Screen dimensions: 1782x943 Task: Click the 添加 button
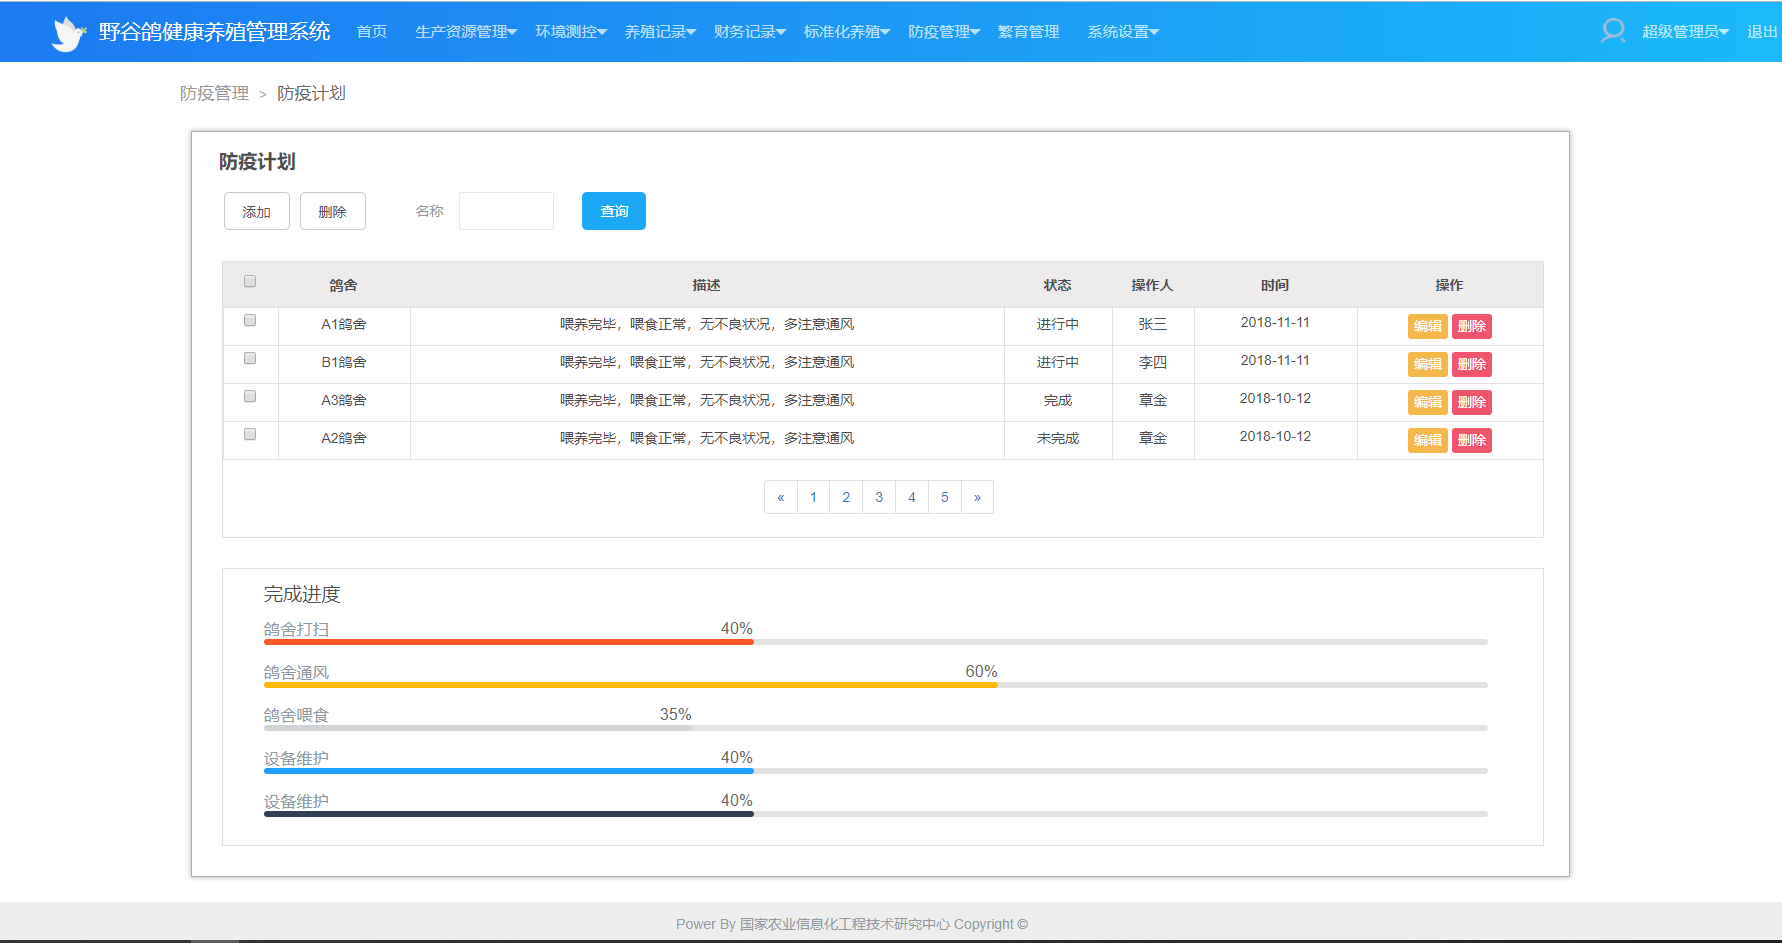point(257,211)
